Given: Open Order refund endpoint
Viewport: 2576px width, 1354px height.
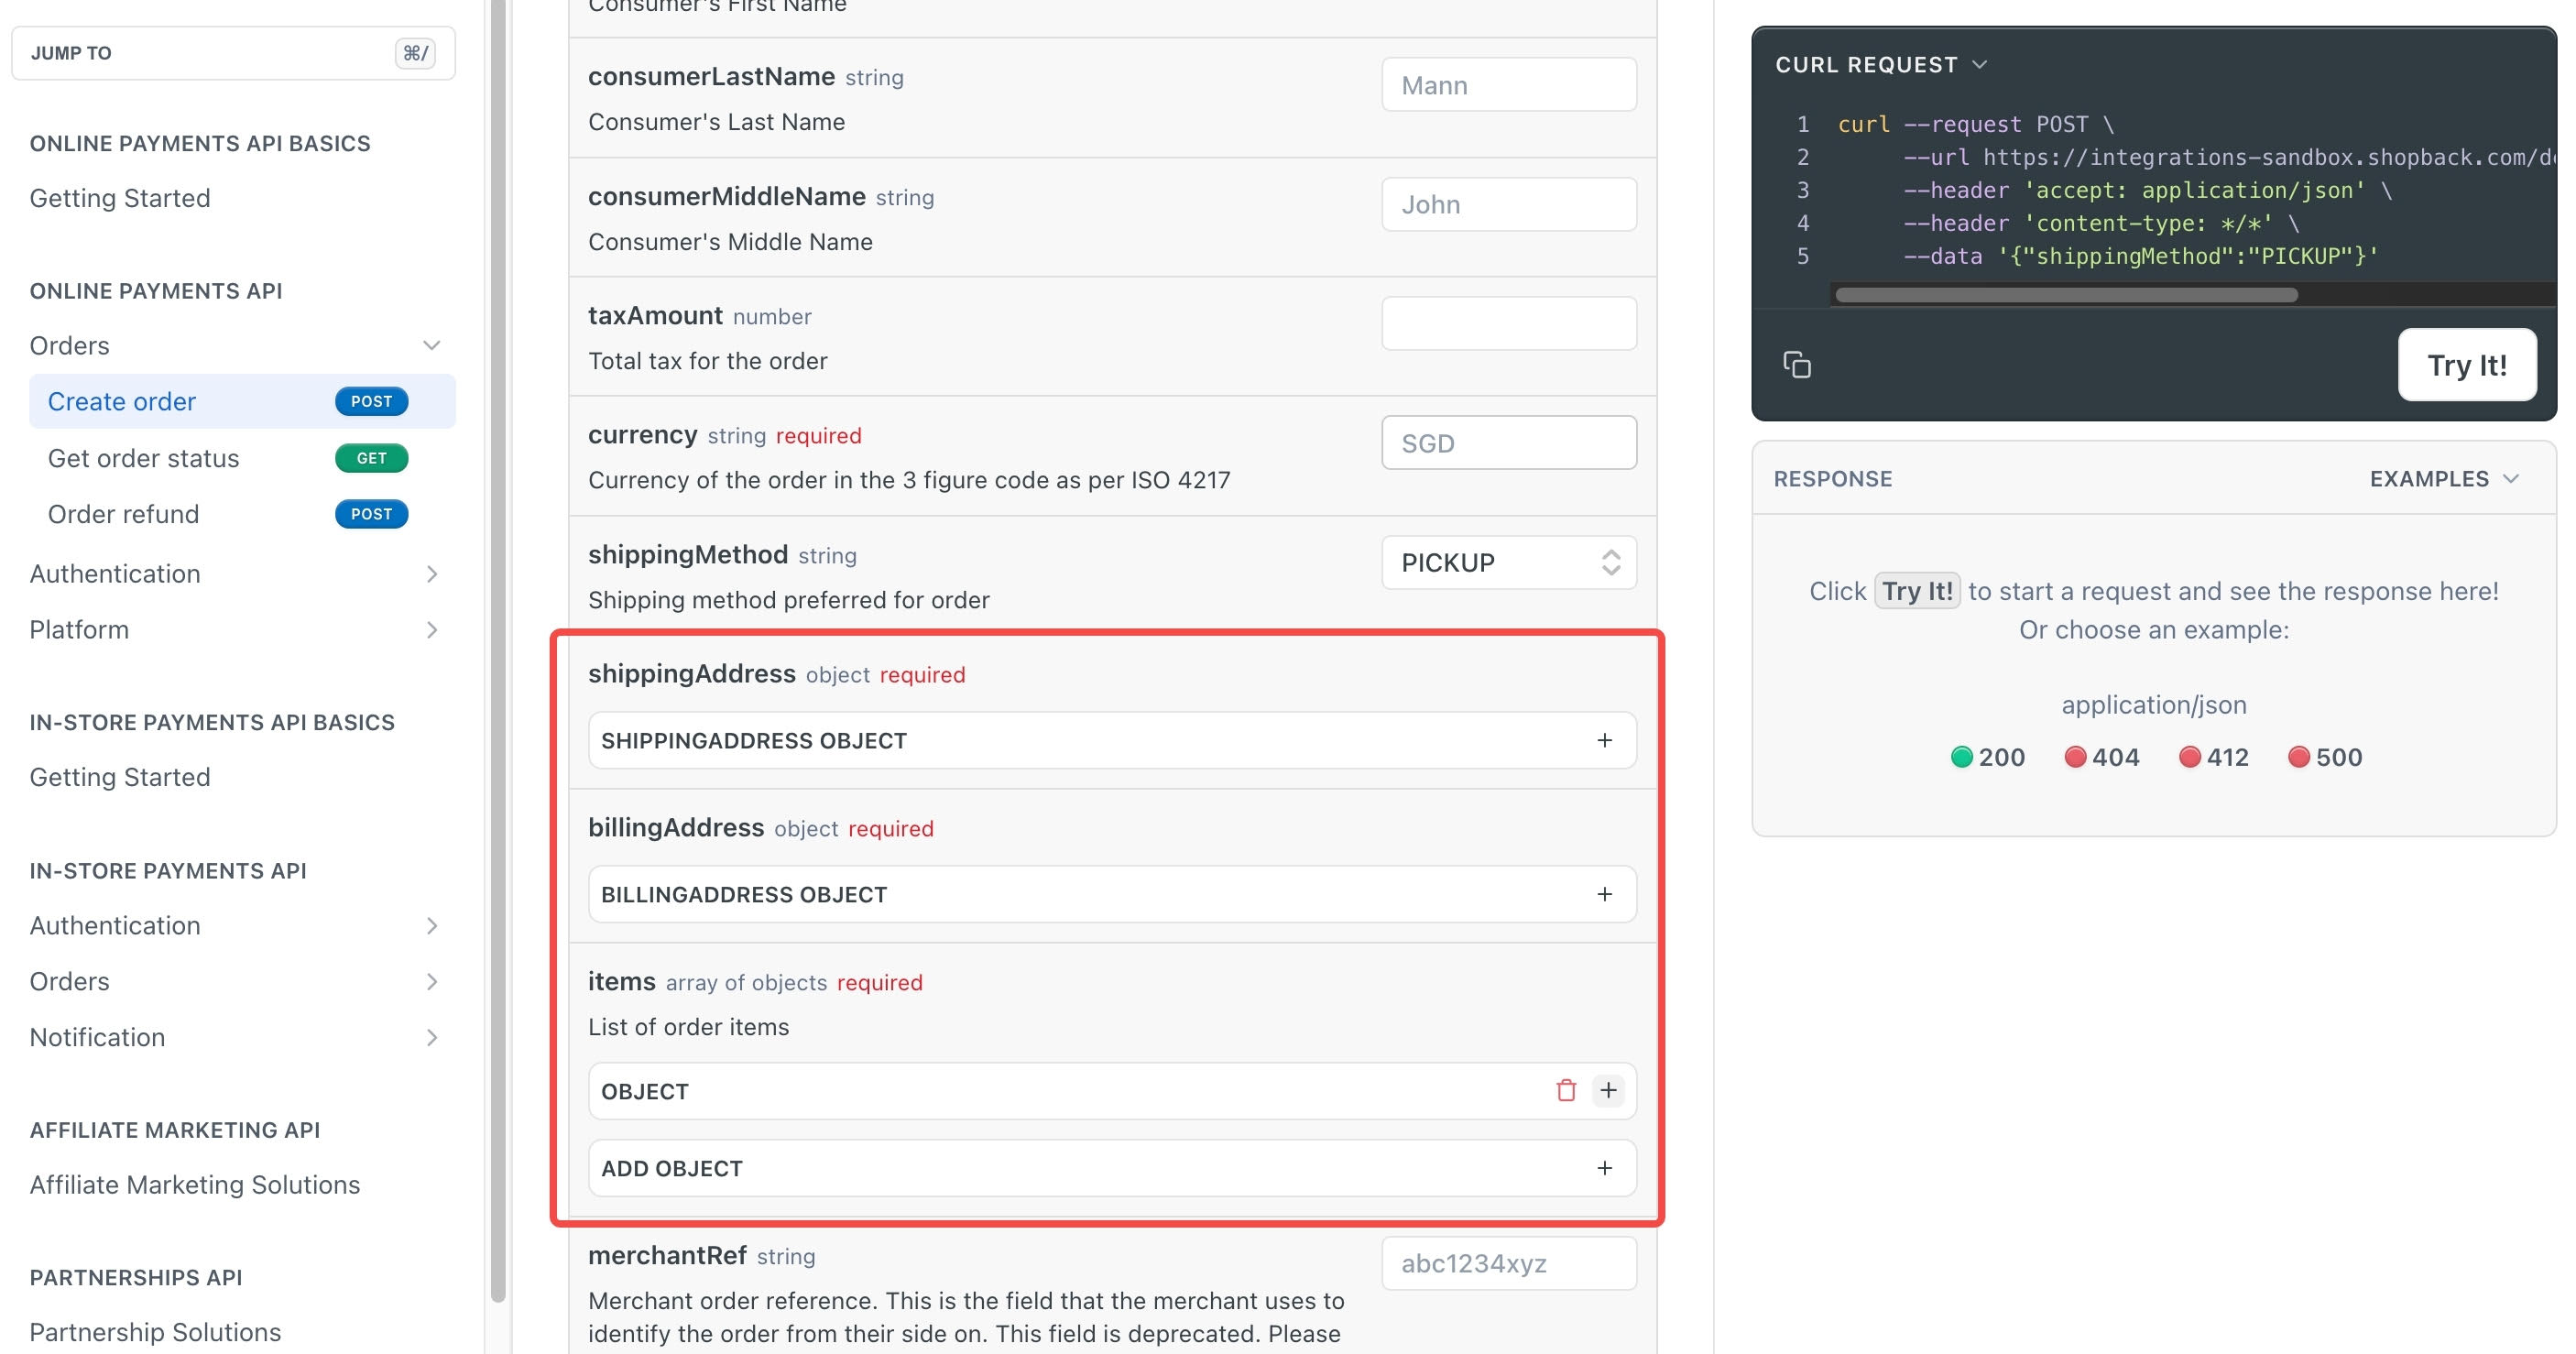Looking at the screenshot, I should point(124,514).
